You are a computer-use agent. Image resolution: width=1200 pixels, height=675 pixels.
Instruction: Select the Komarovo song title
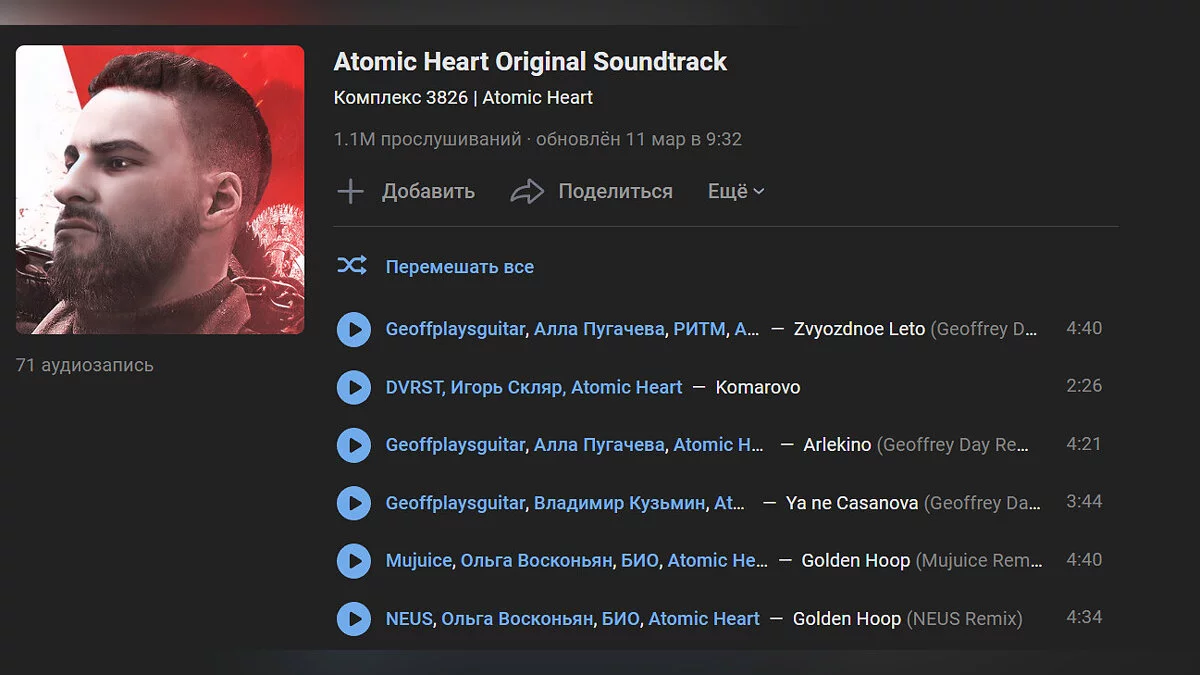(x=758, y=387)
